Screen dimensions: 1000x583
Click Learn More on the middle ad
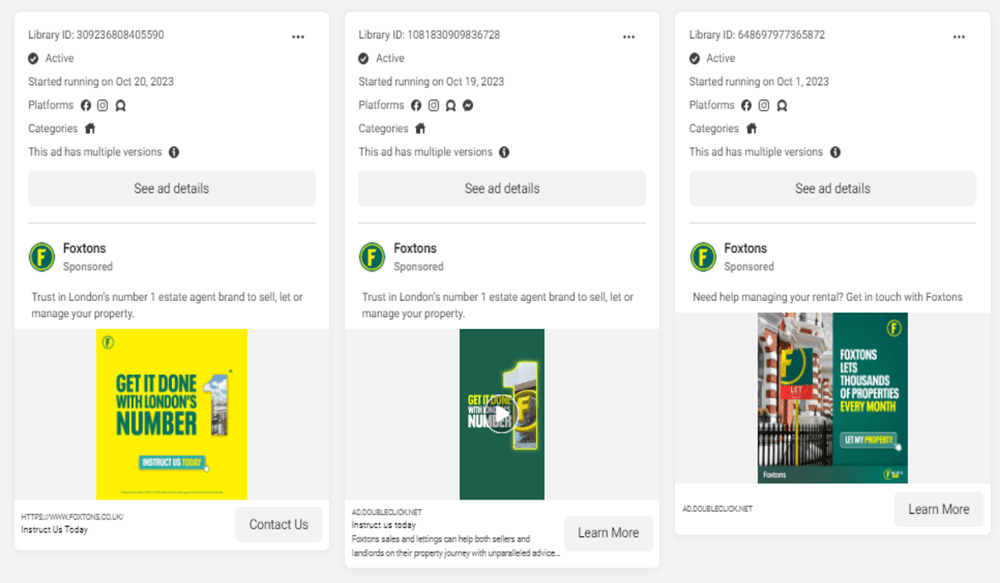click(608, 533)
